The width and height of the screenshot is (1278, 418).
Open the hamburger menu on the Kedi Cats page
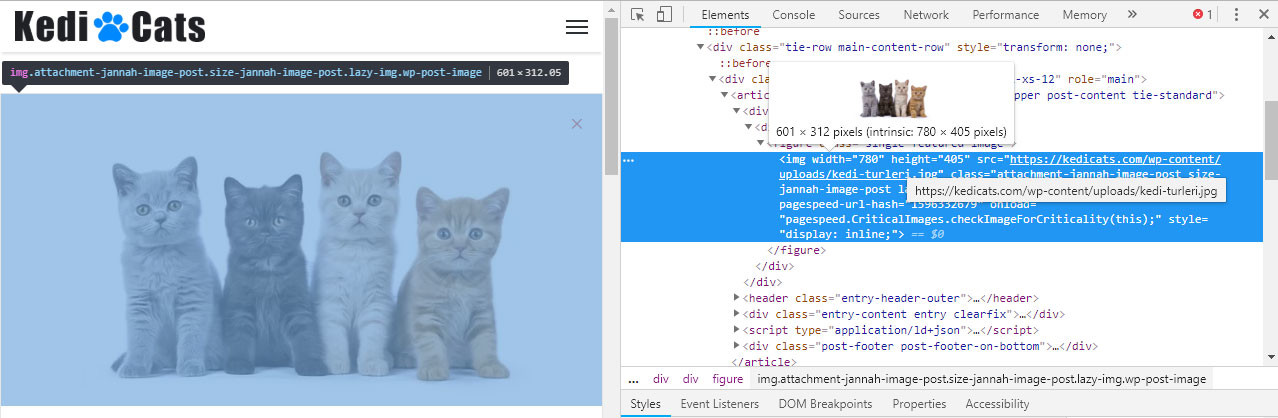[x=577, y=27]
